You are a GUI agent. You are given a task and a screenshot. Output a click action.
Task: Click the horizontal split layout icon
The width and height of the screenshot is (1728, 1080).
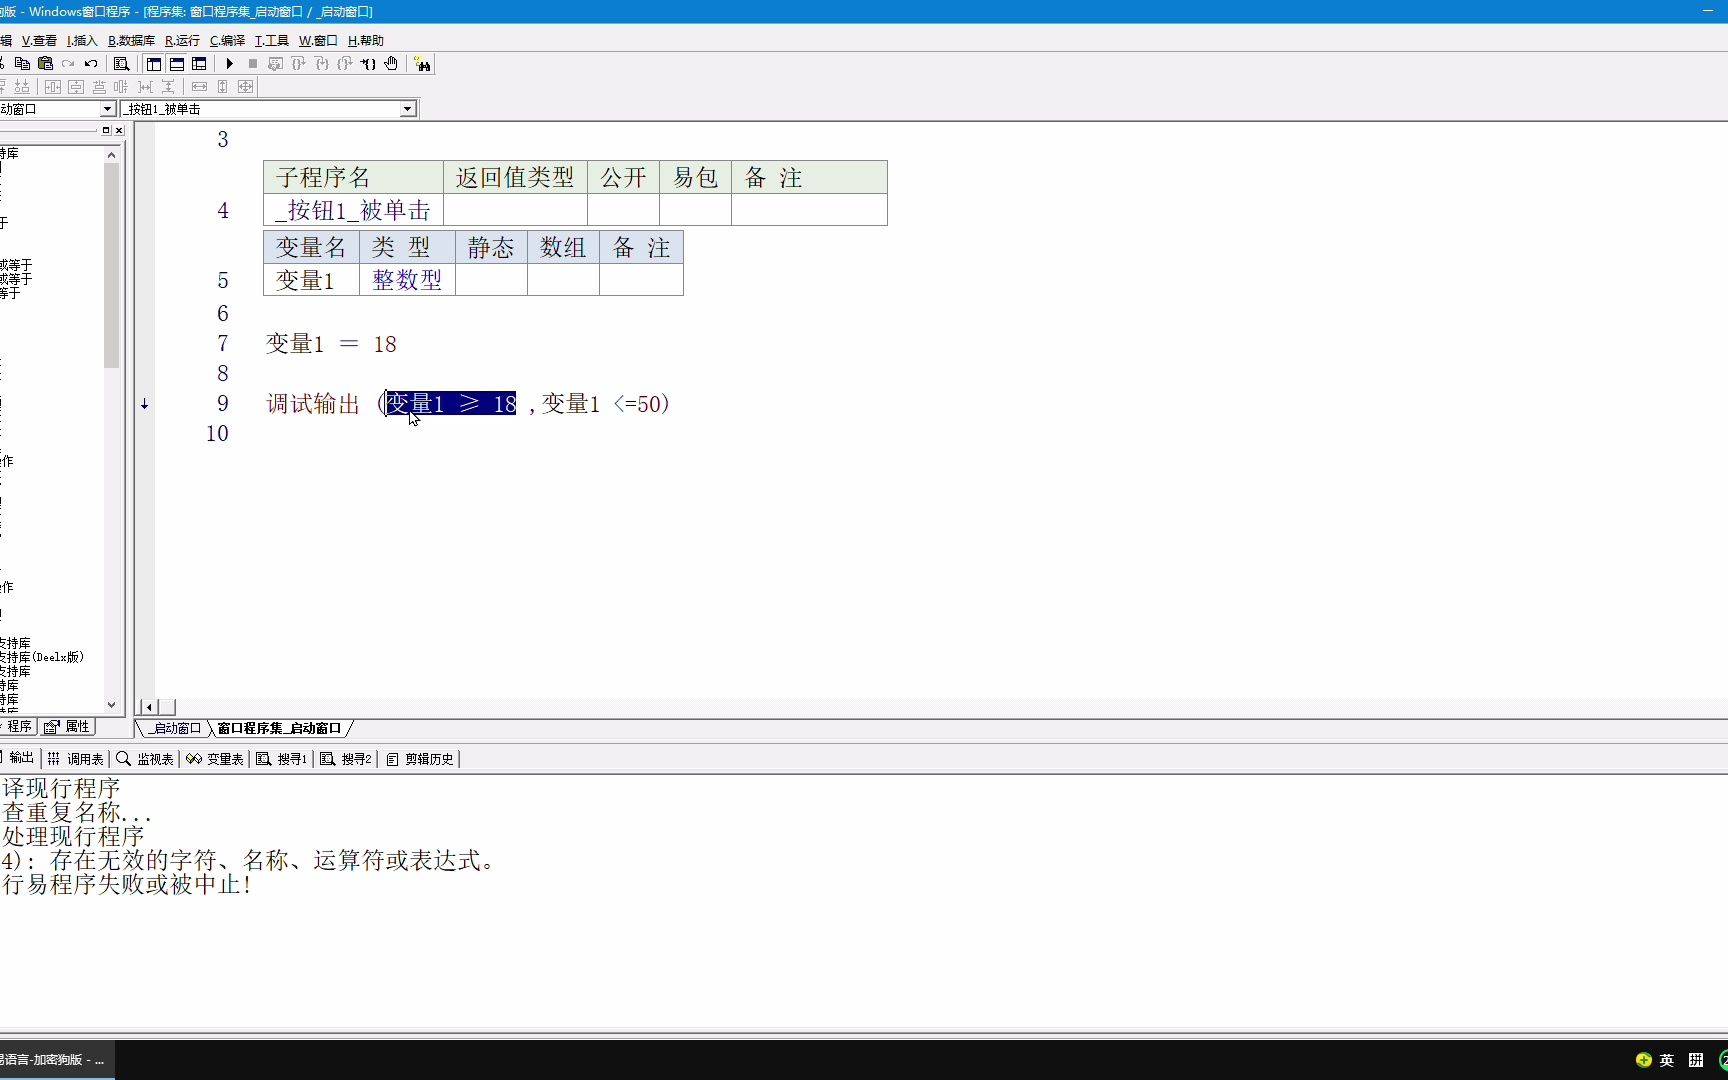pyautogui.click(x=176, y=63)
